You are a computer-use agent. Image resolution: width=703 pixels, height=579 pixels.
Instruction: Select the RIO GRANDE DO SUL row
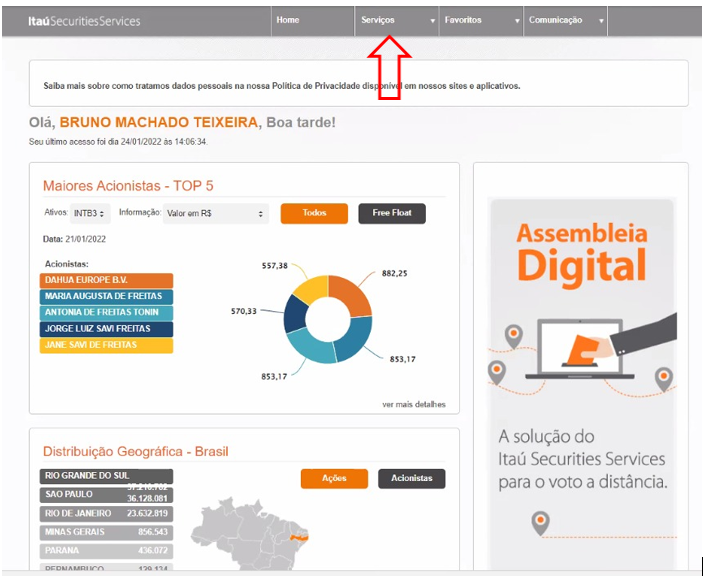[x=106, y=476]
